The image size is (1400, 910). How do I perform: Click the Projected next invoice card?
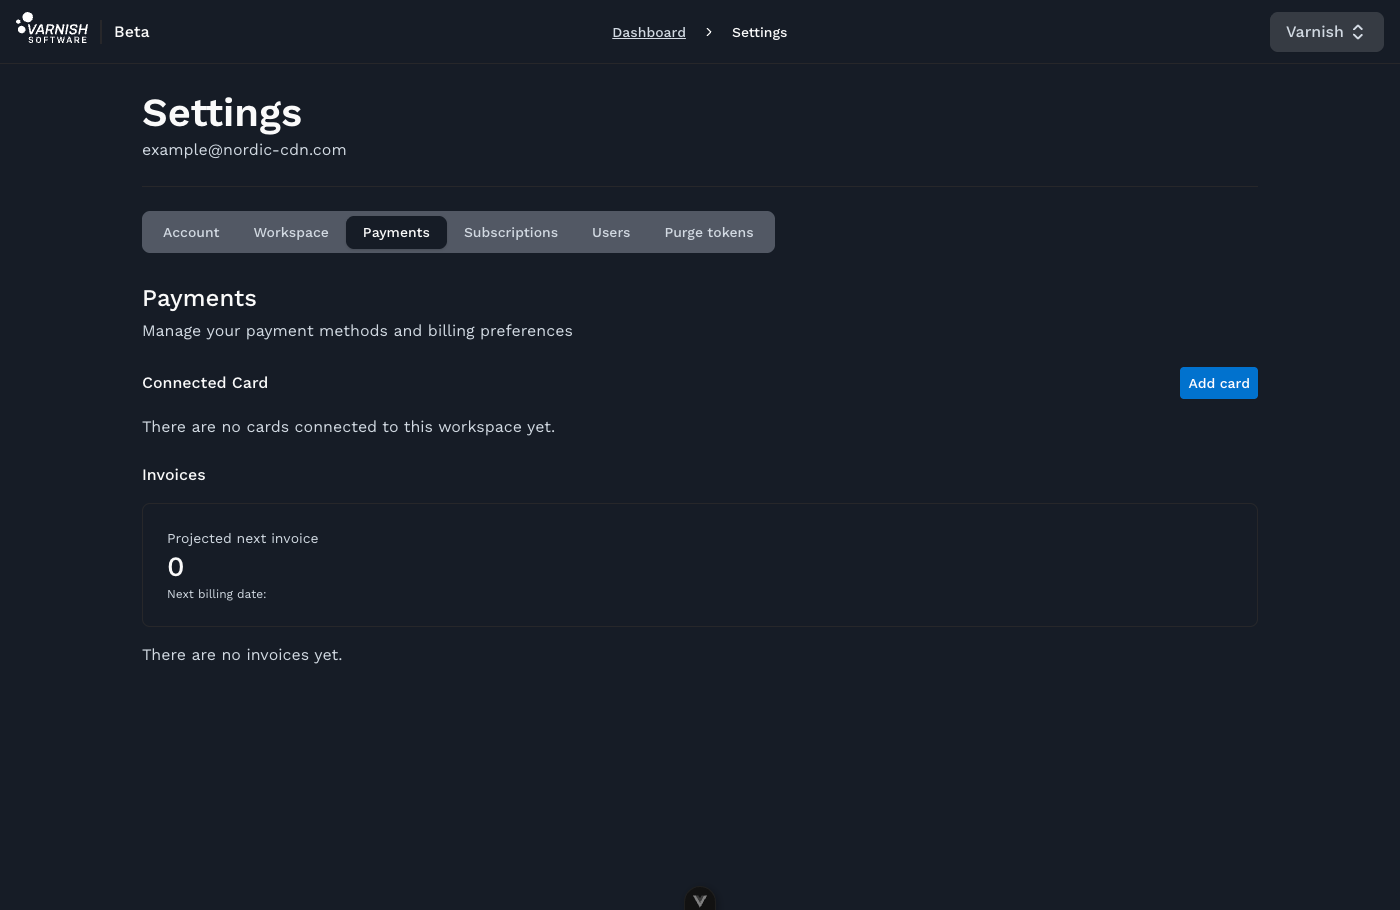pos(699,565)
